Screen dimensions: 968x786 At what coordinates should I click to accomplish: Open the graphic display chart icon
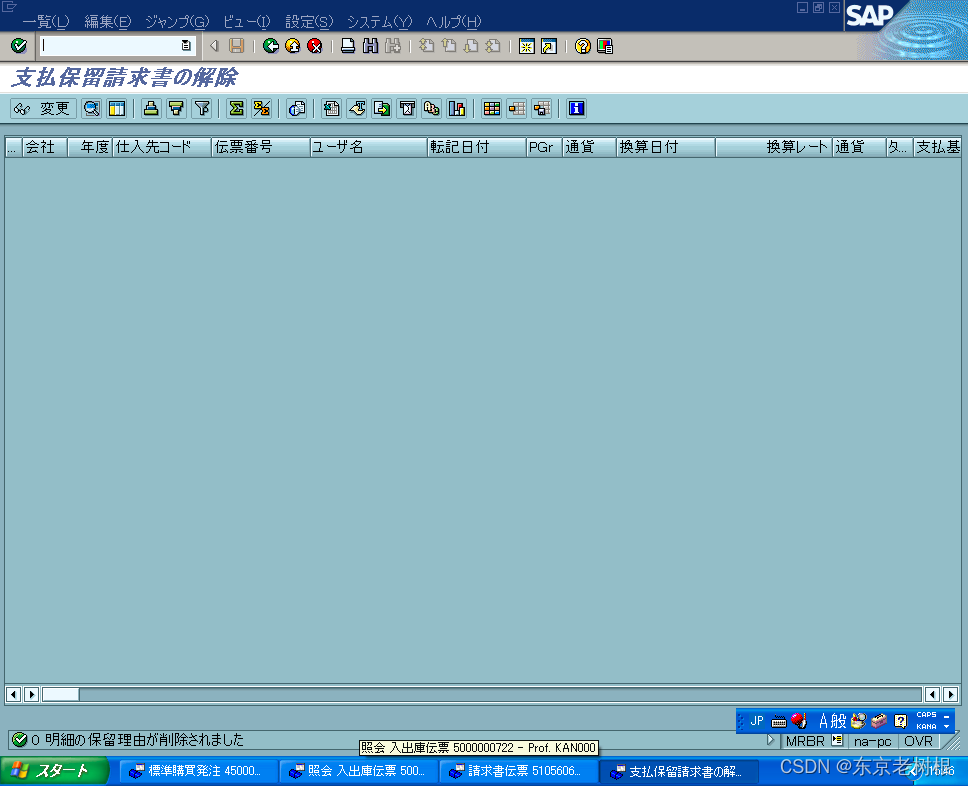456,108
